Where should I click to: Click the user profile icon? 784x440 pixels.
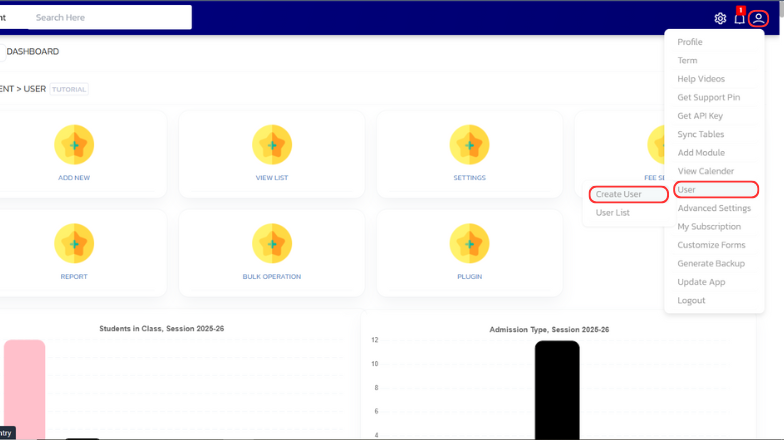[x=758, y=18]
